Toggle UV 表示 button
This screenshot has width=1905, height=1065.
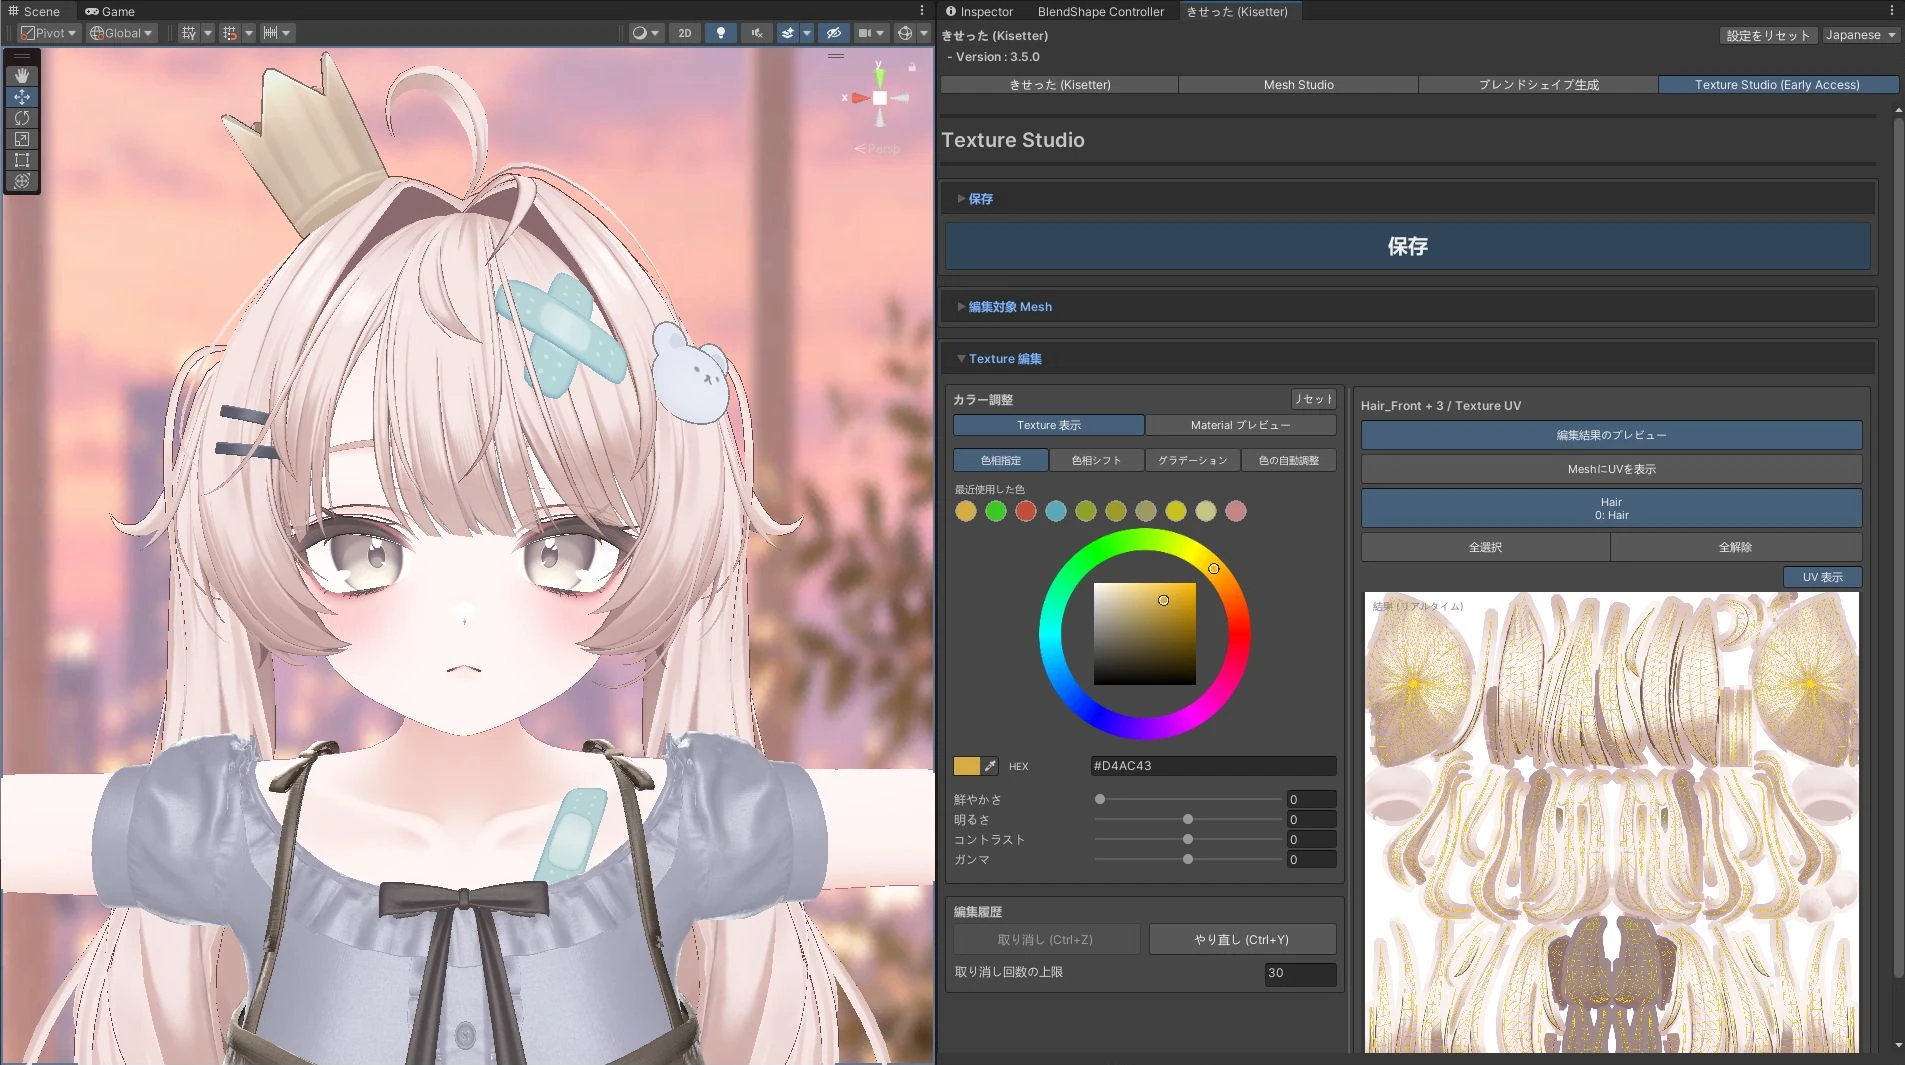(1822, 577)
